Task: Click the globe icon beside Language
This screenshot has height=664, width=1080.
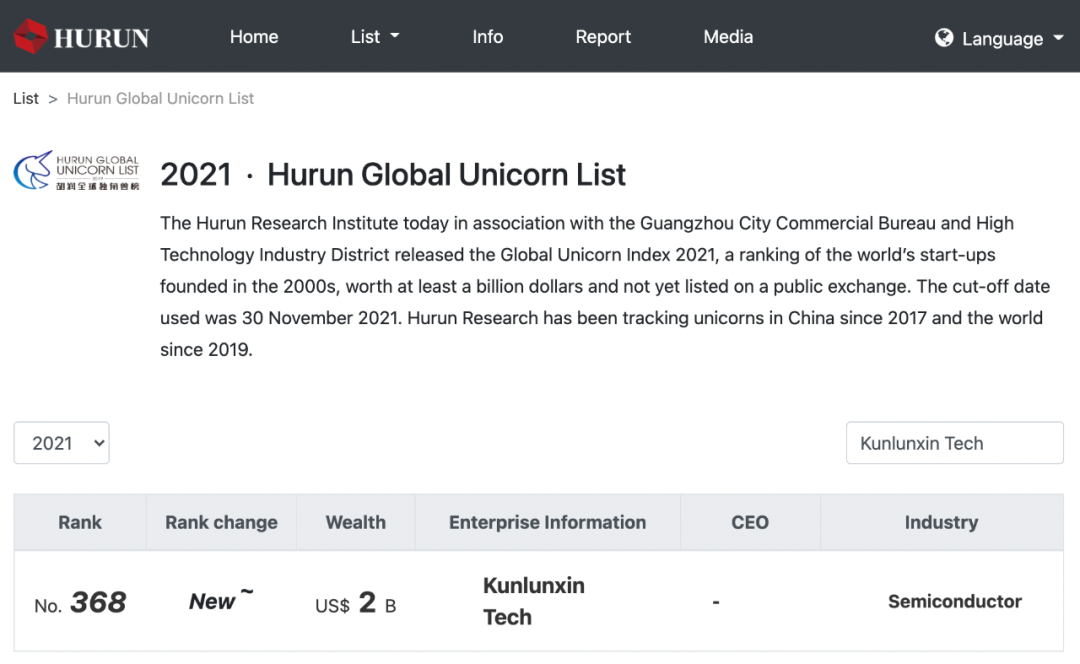Action: pyautogui.click(x=944, y=38)
